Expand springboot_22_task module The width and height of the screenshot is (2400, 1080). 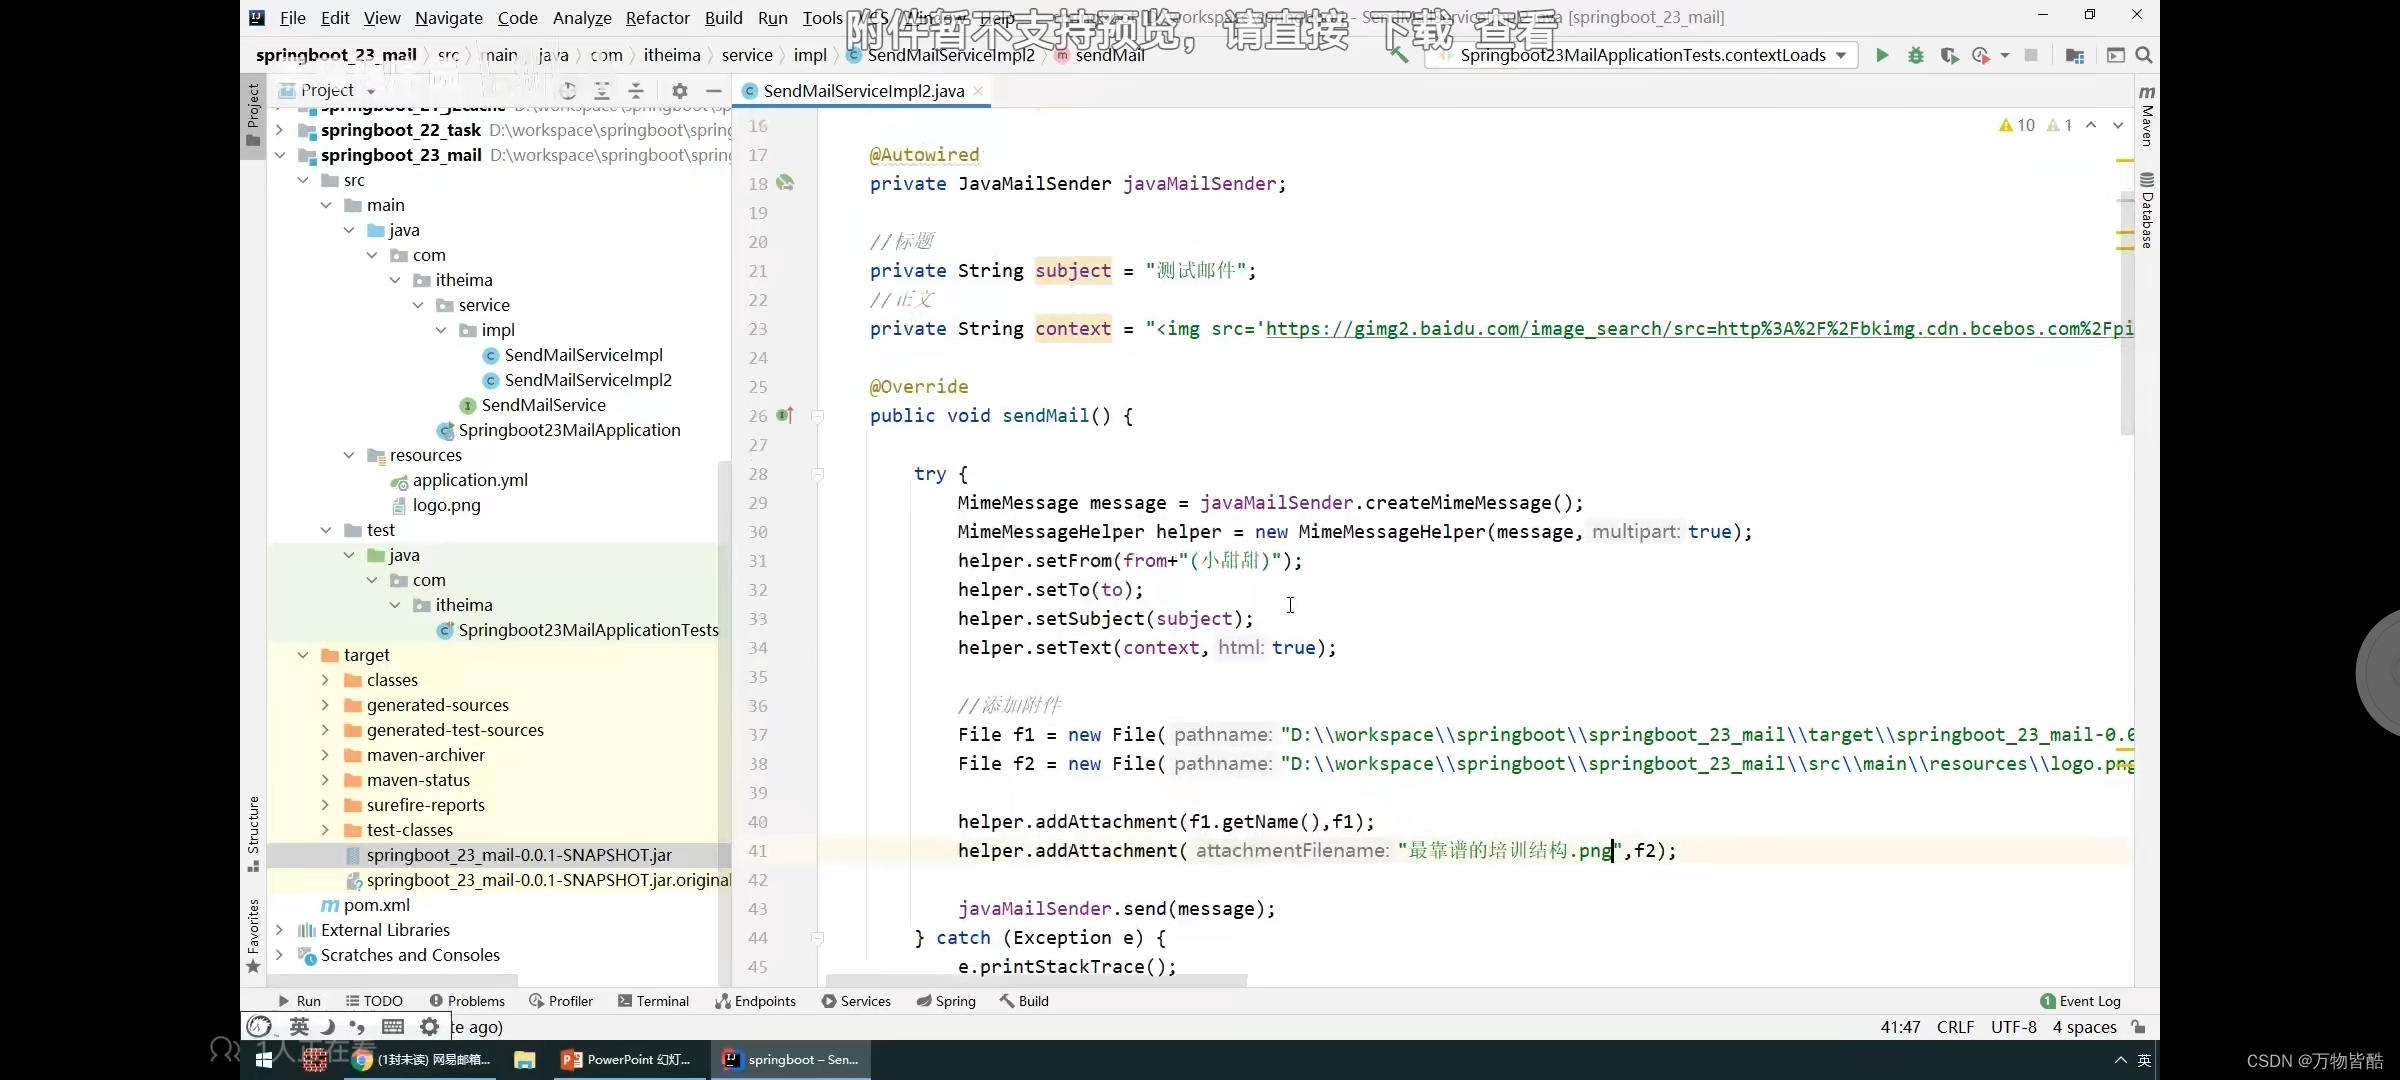click(280, 130)
